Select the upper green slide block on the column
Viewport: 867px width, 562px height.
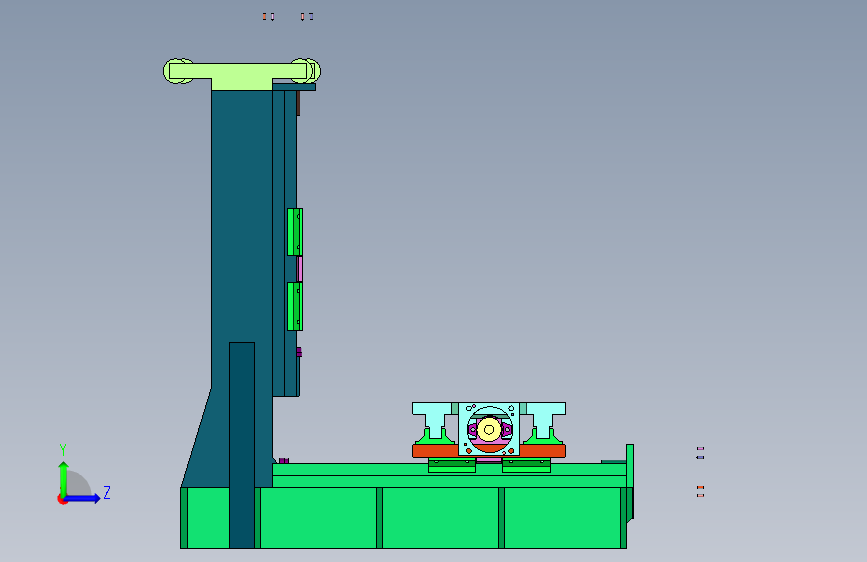pyautogui.click(x=295, y=232)
